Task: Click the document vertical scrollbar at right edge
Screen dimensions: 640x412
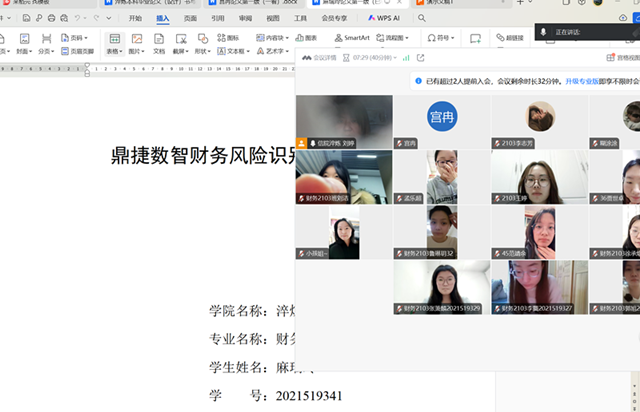Action: [635, 392]
